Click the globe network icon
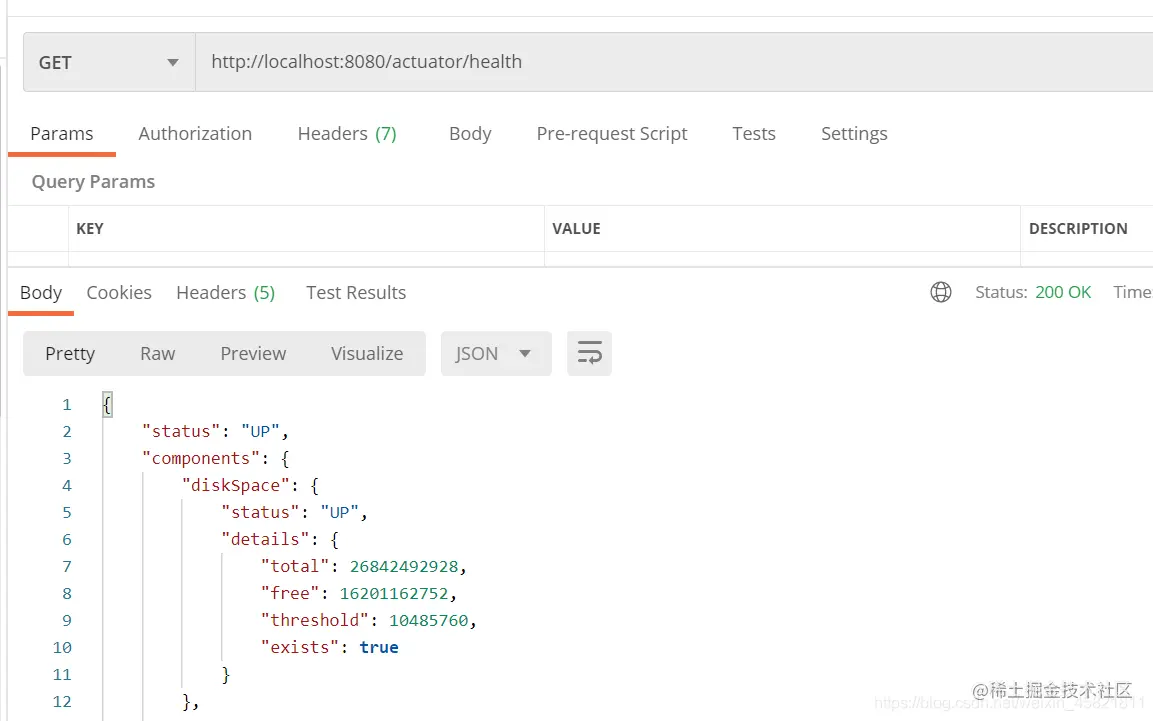 (941, 292)
